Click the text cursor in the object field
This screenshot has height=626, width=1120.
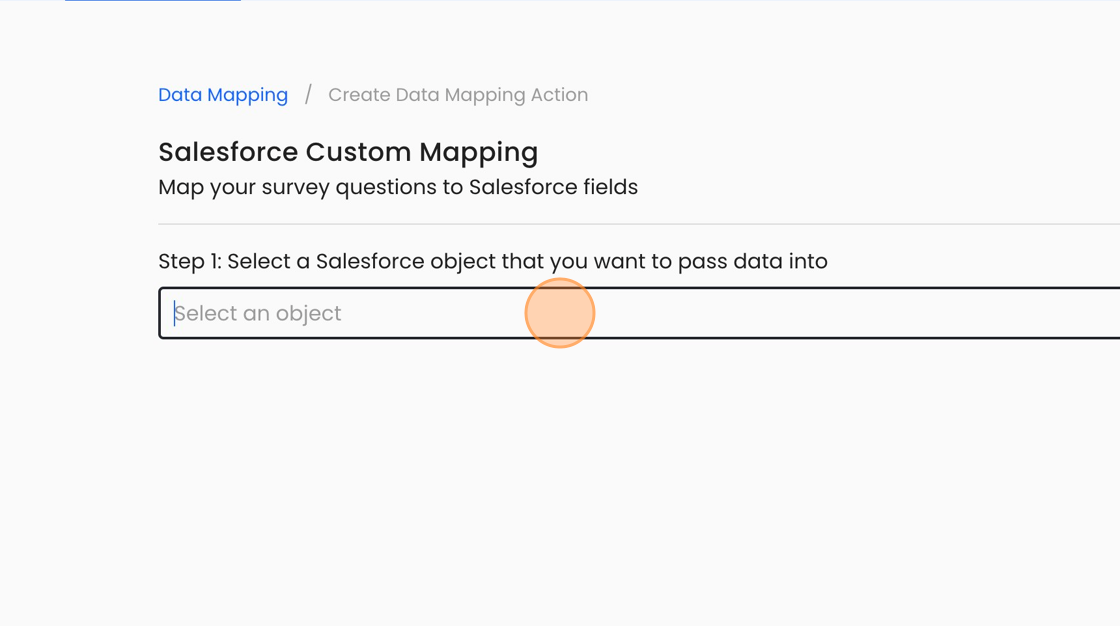tap(175, 313)
